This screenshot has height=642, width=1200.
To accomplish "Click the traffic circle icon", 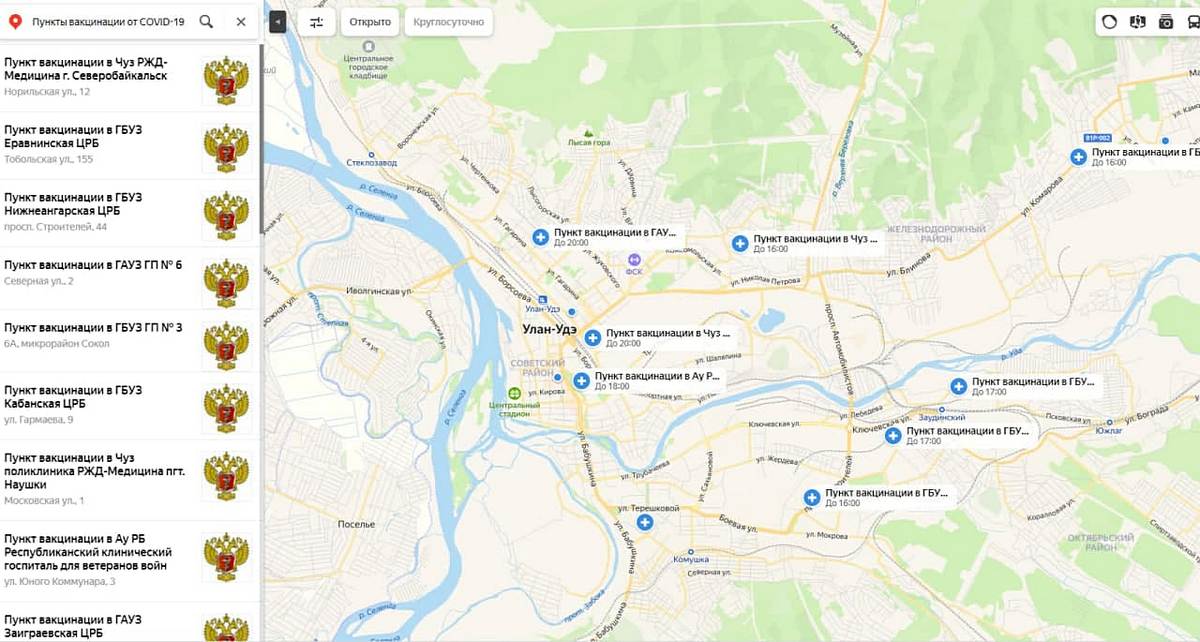I will tap(1109, 21).
